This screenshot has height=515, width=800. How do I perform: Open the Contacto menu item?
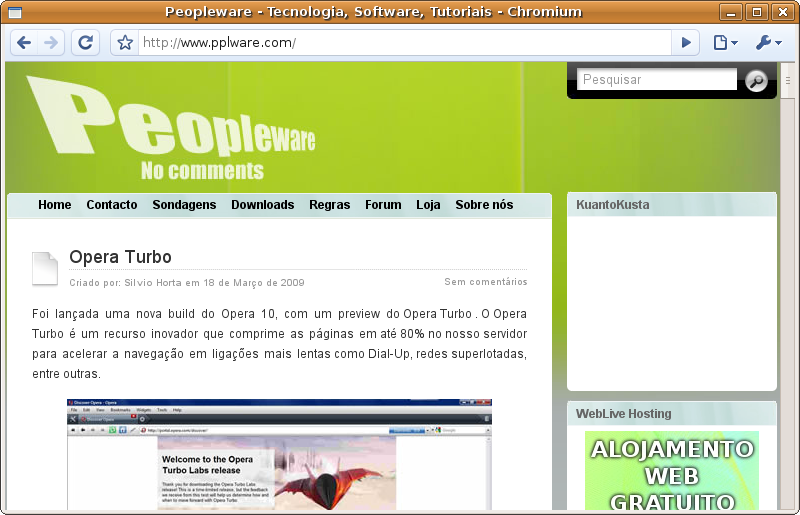[x=112, y=205]
